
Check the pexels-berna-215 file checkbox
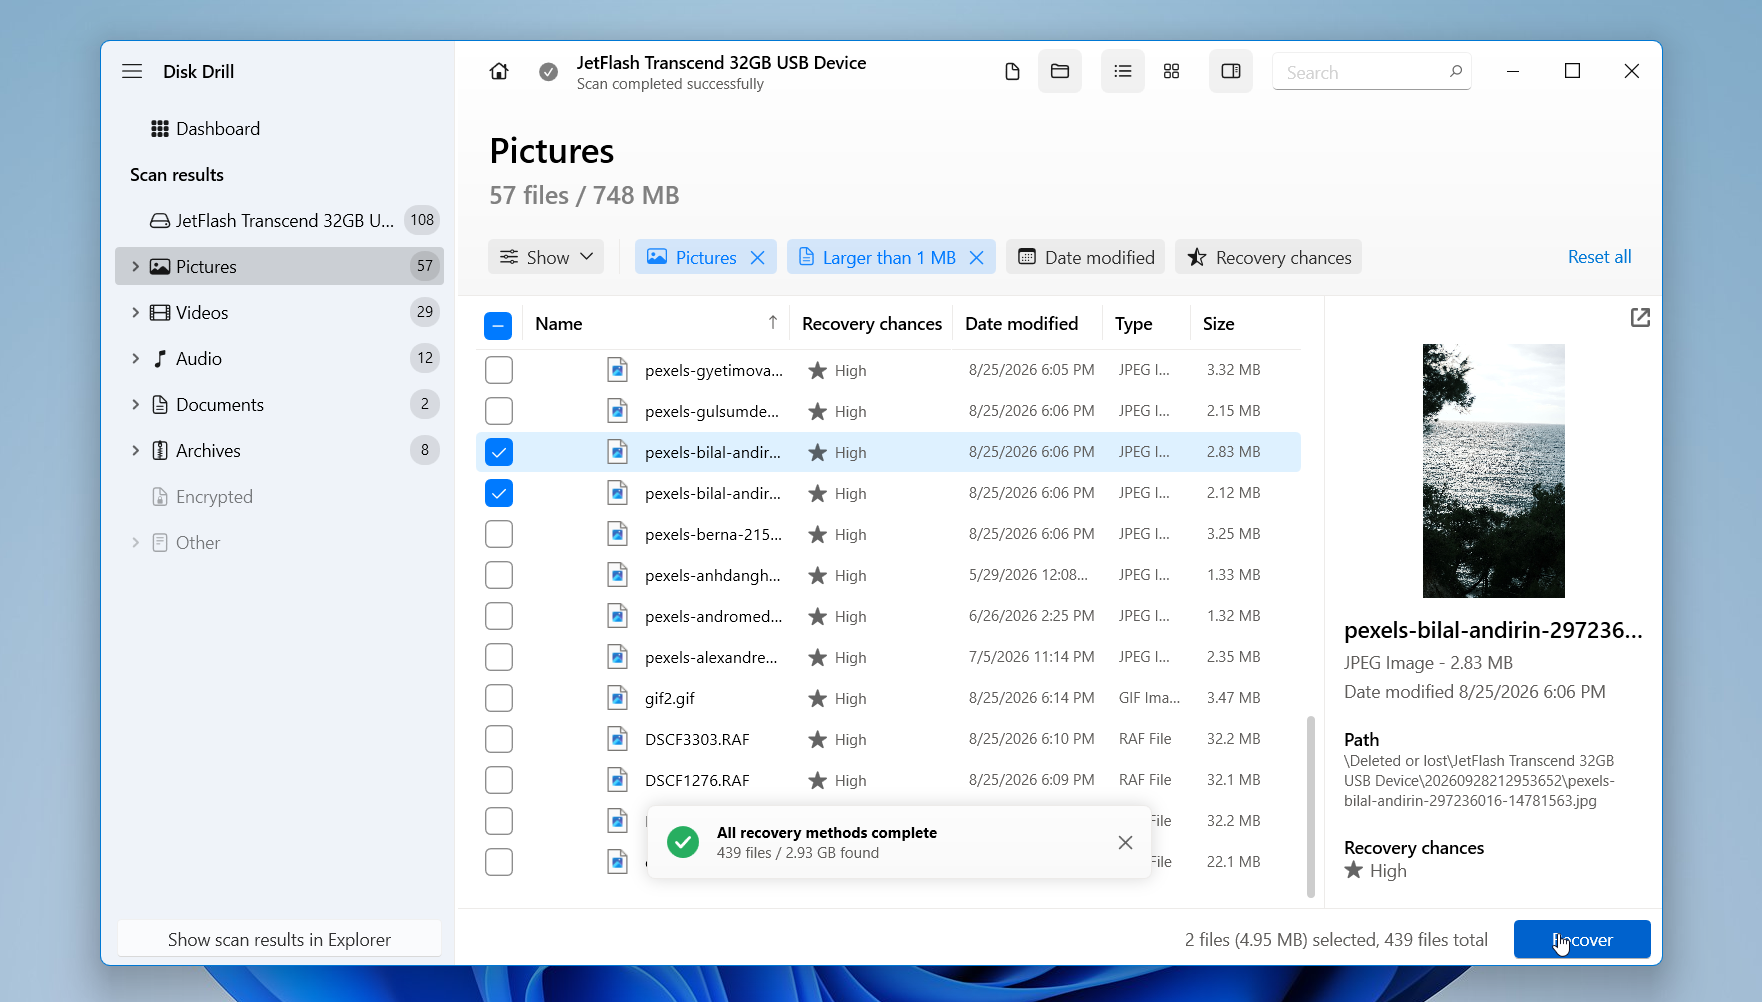click(499, 534)
